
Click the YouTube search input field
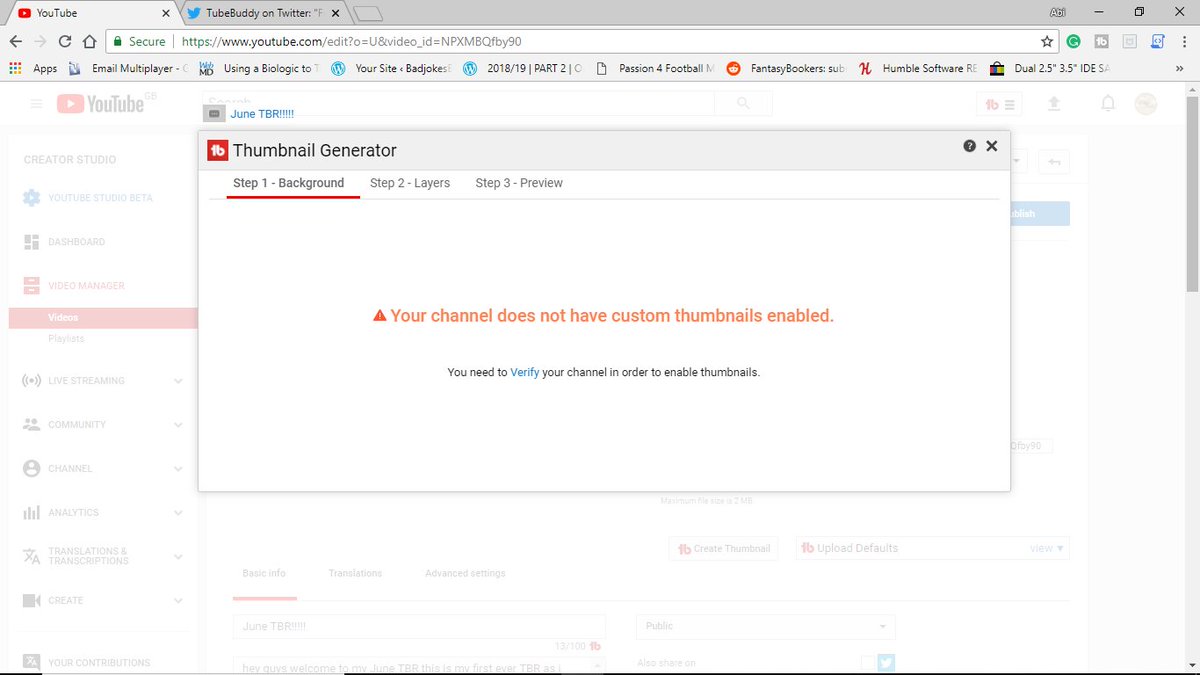(x=458, y=104)
